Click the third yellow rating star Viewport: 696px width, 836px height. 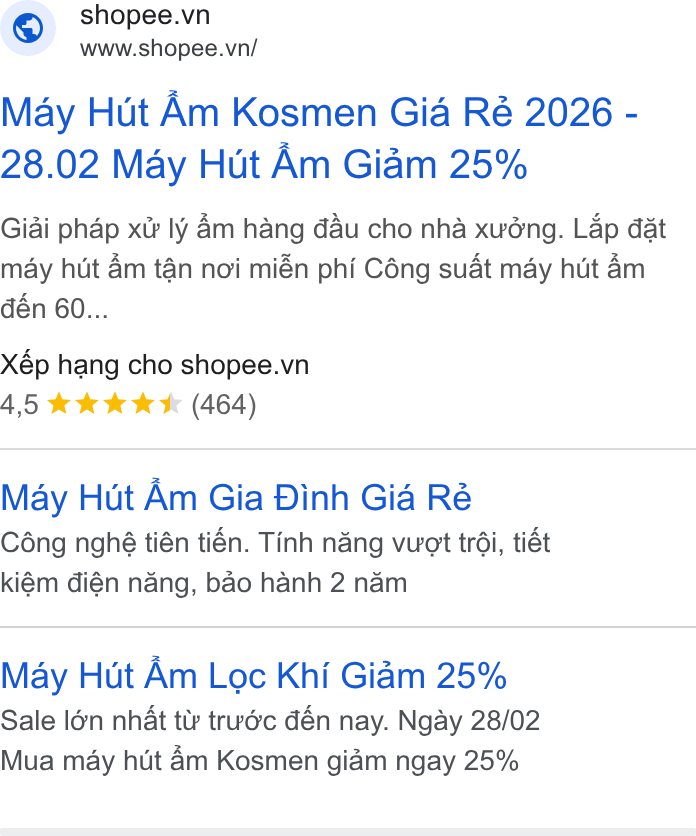coord(115,404)
